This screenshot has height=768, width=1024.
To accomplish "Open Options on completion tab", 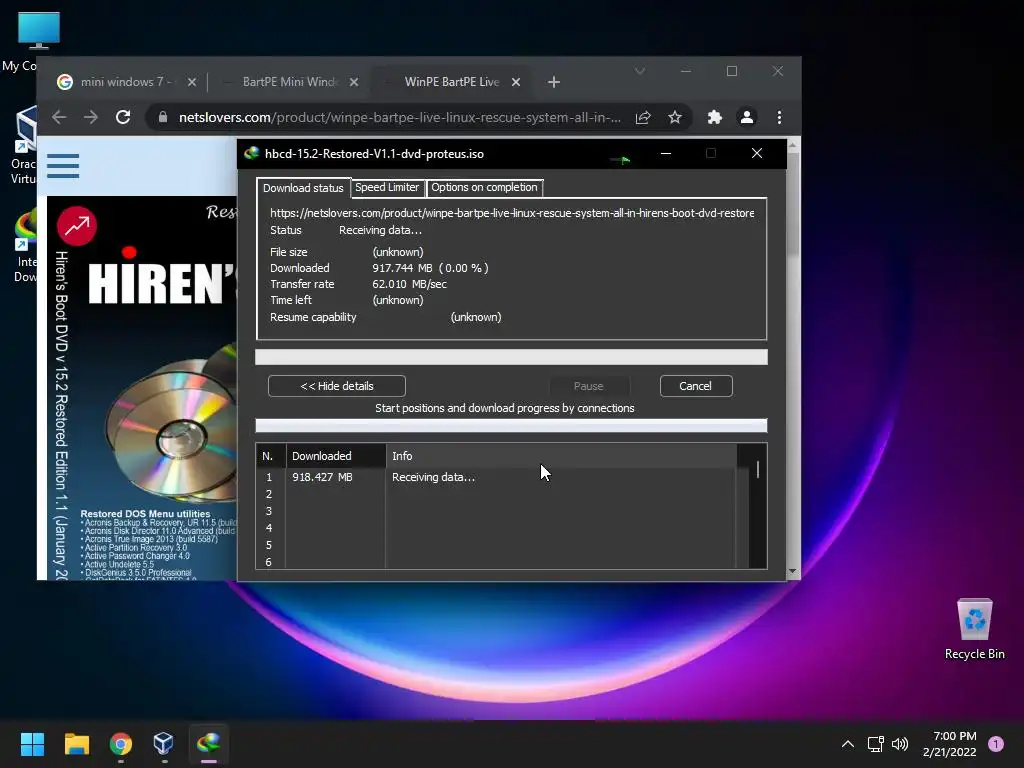I will (x=484, y=187).
